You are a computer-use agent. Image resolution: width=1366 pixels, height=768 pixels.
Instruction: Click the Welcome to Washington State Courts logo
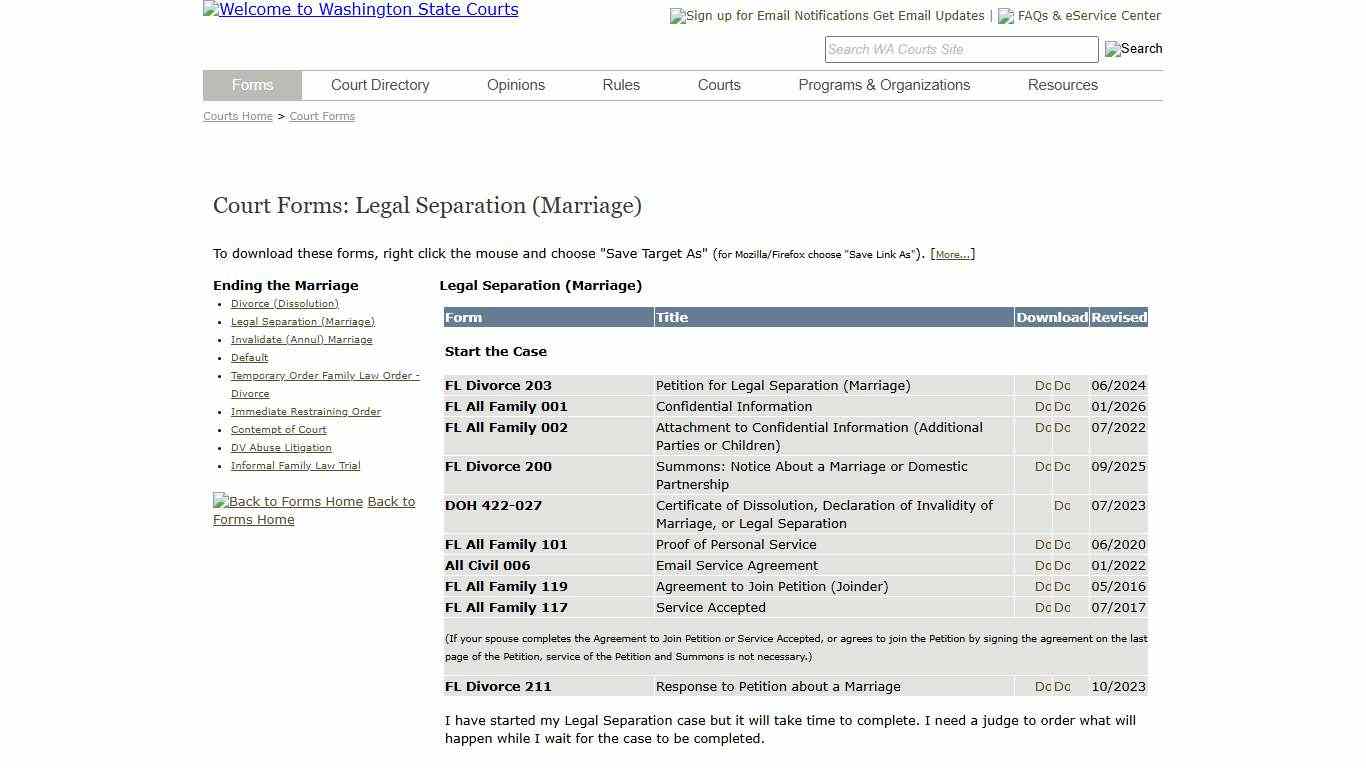pyautogui.click(x=360, y=10)
